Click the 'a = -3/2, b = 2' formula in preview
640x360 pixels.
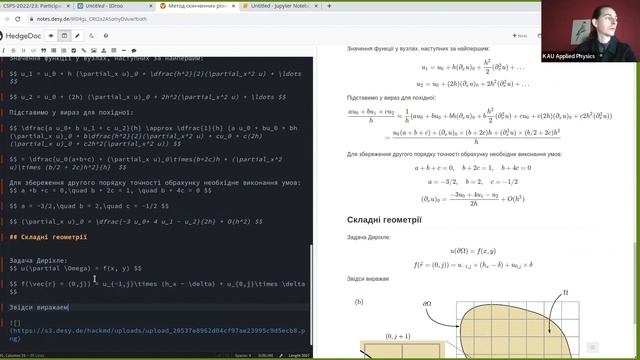(473, 182)
